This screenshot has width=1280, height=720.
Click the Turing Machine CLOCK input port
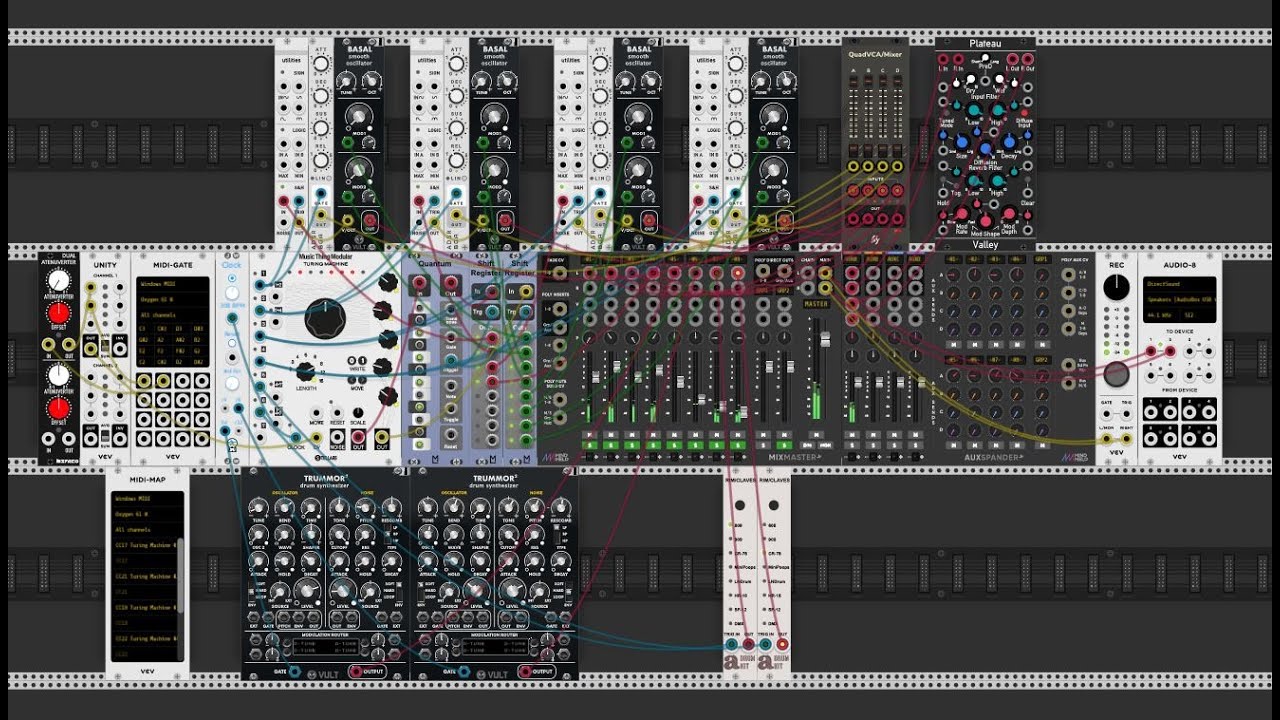296,437
